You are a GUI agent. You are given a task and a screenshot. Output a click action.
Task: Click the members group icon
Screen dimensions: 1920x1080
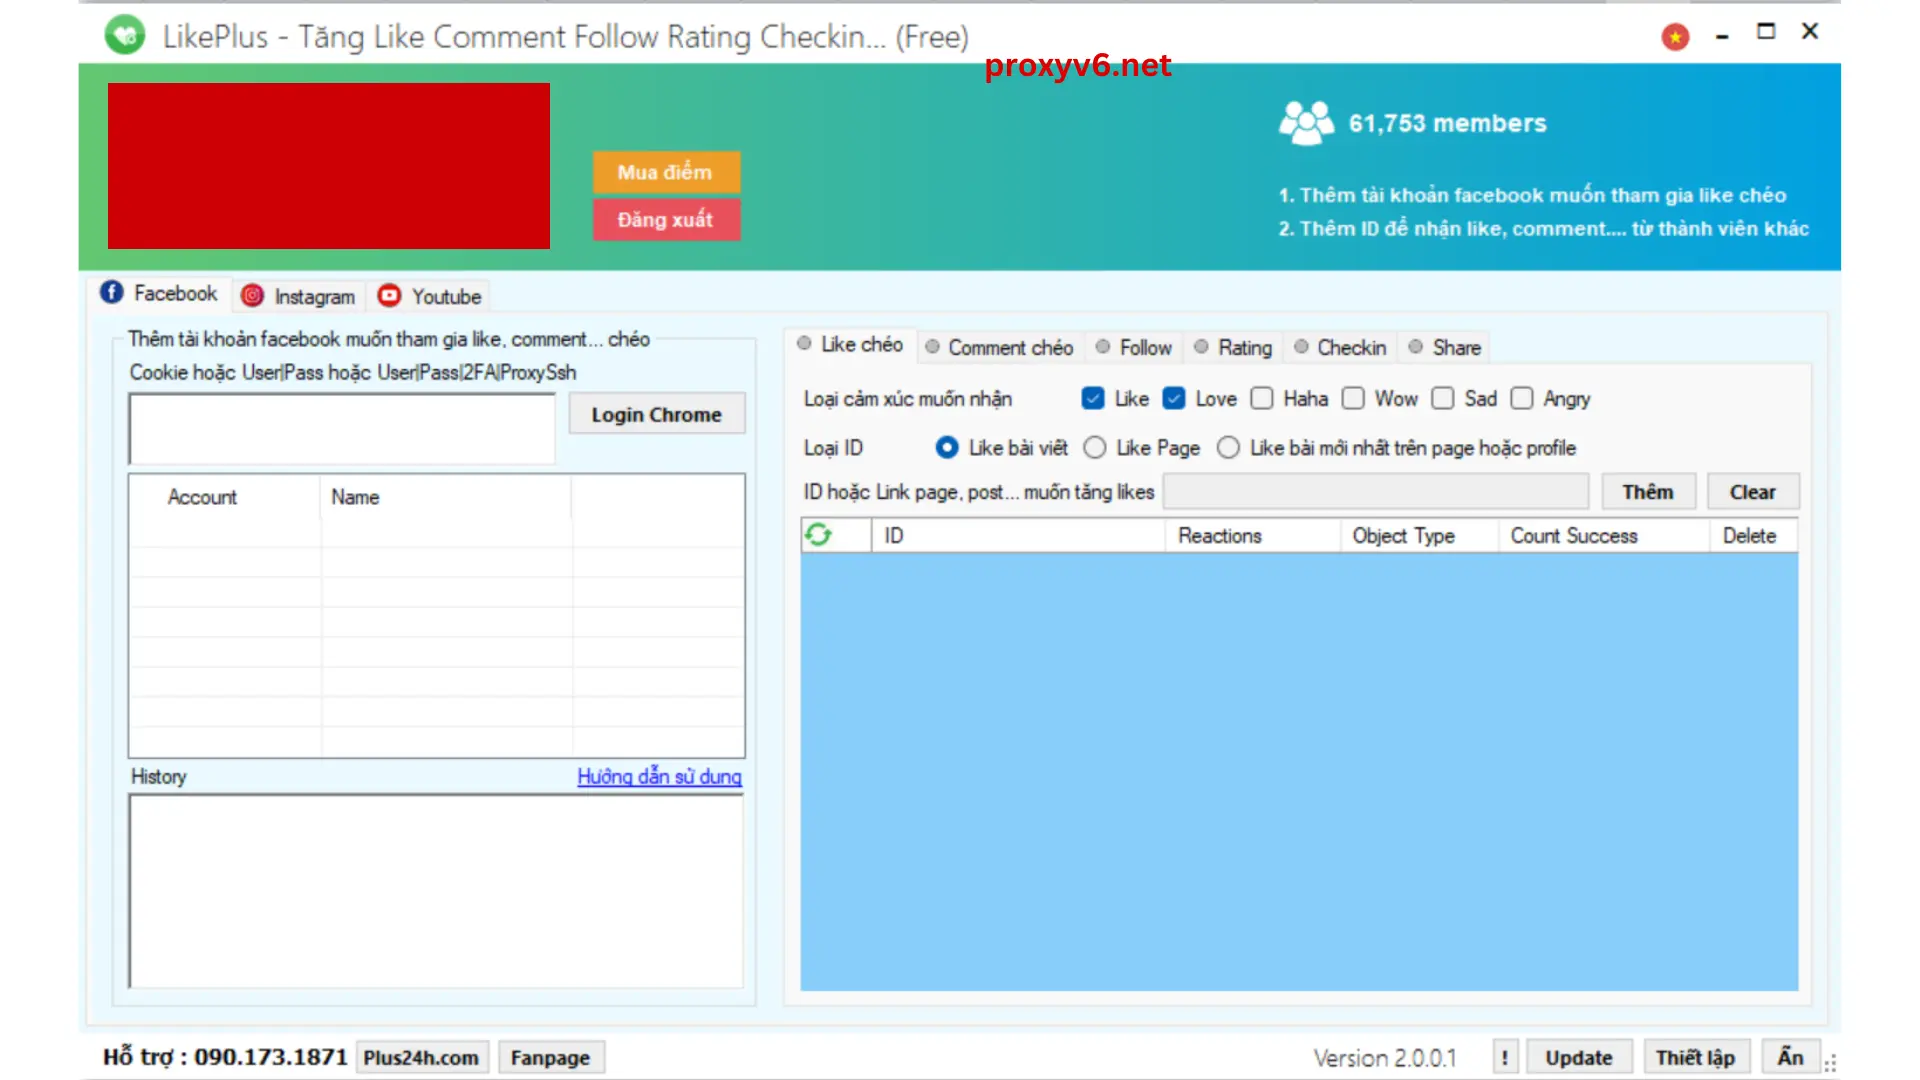[x=1303, y=121]
